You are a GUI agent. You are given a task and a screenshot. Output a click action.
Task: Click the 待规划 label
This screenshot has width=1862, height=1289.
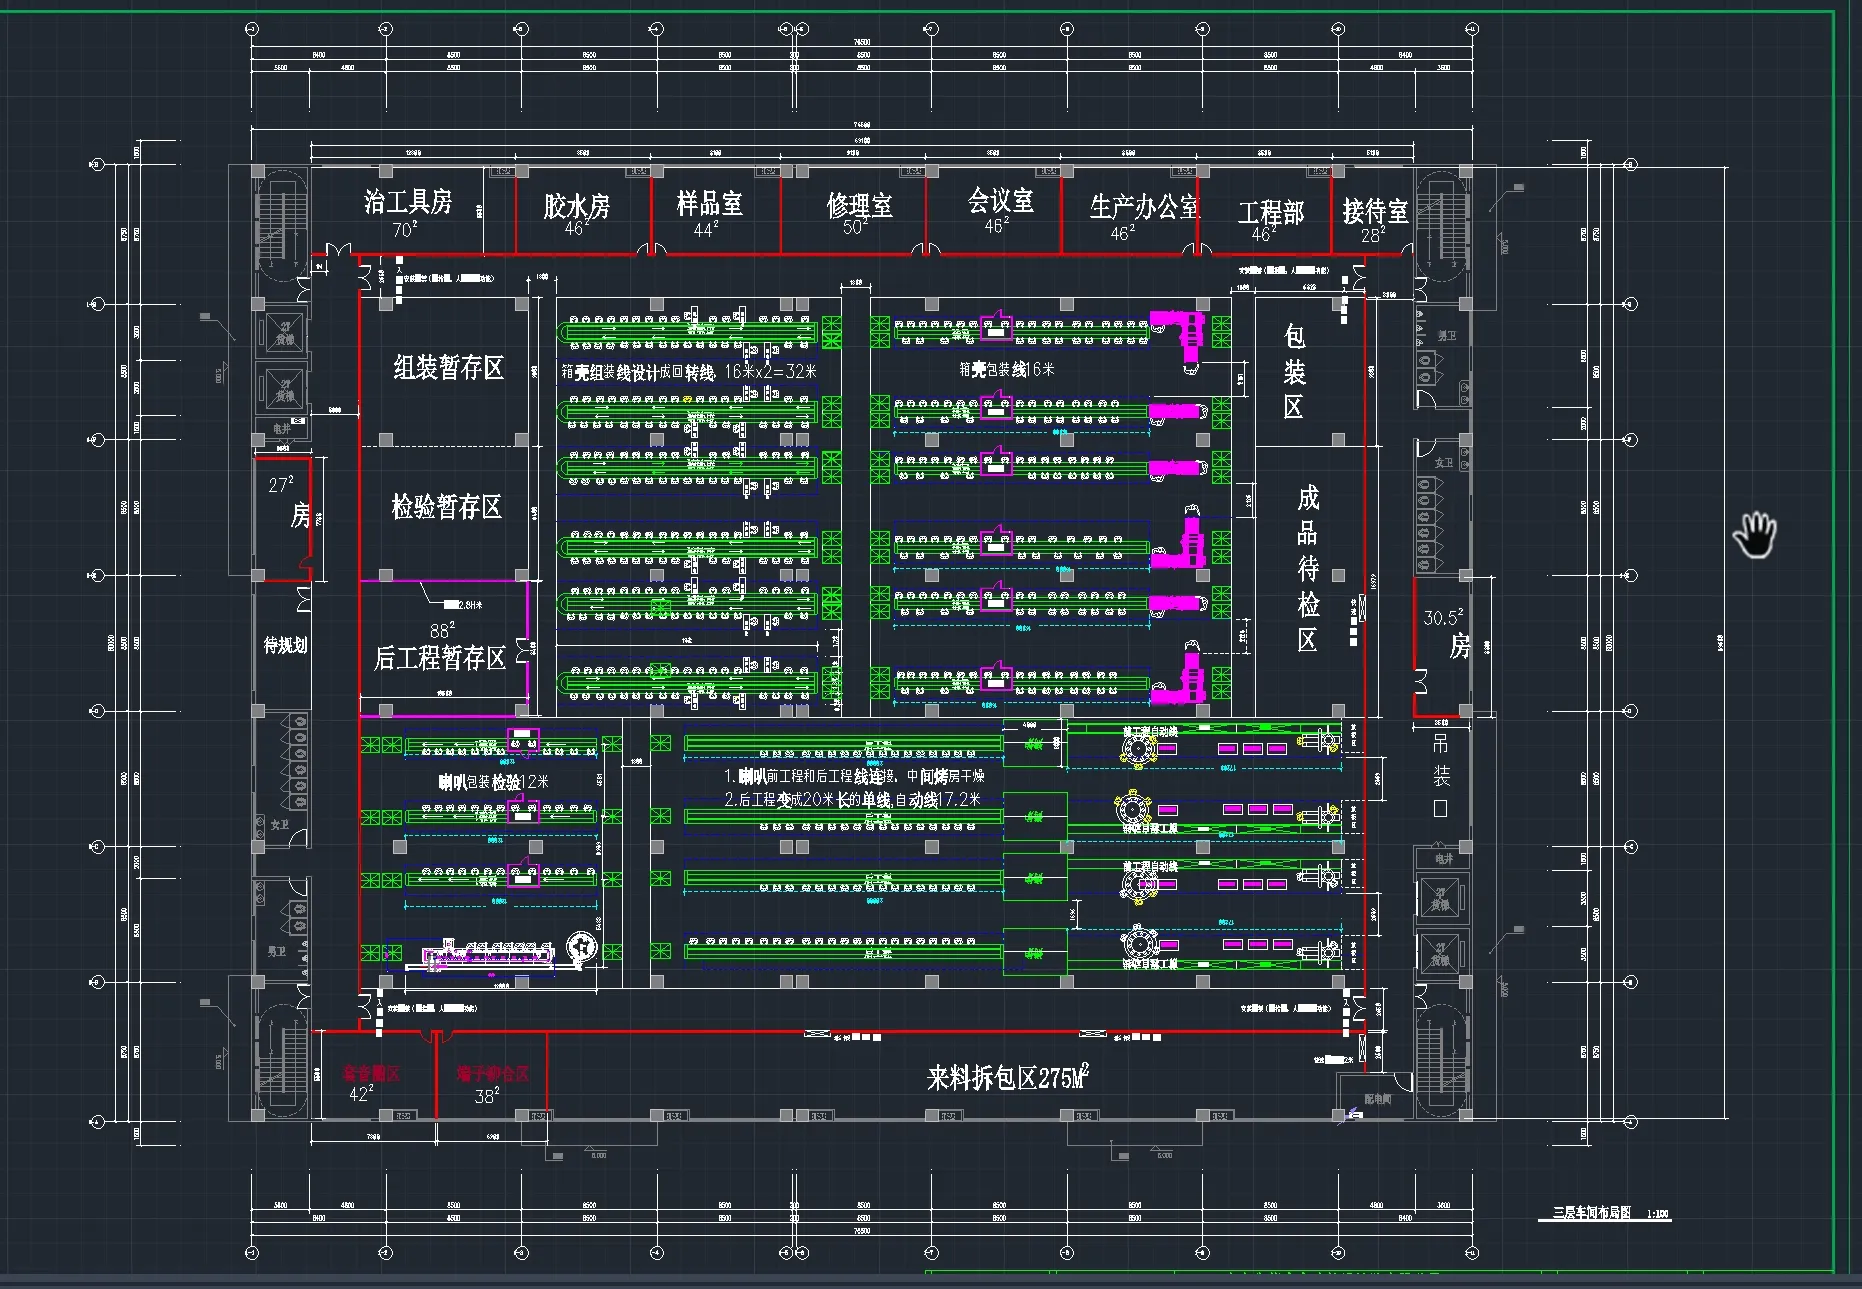pyautogui.click(x=285, y=645)
